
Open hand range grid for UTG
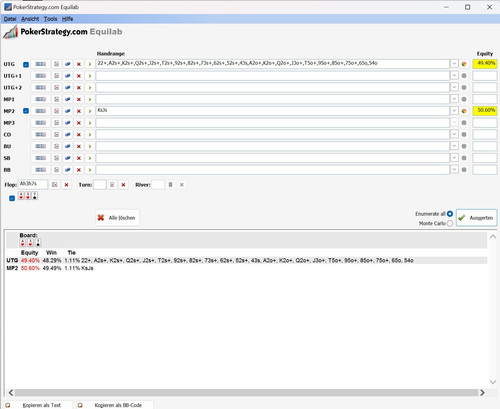[x=41, y=64]
